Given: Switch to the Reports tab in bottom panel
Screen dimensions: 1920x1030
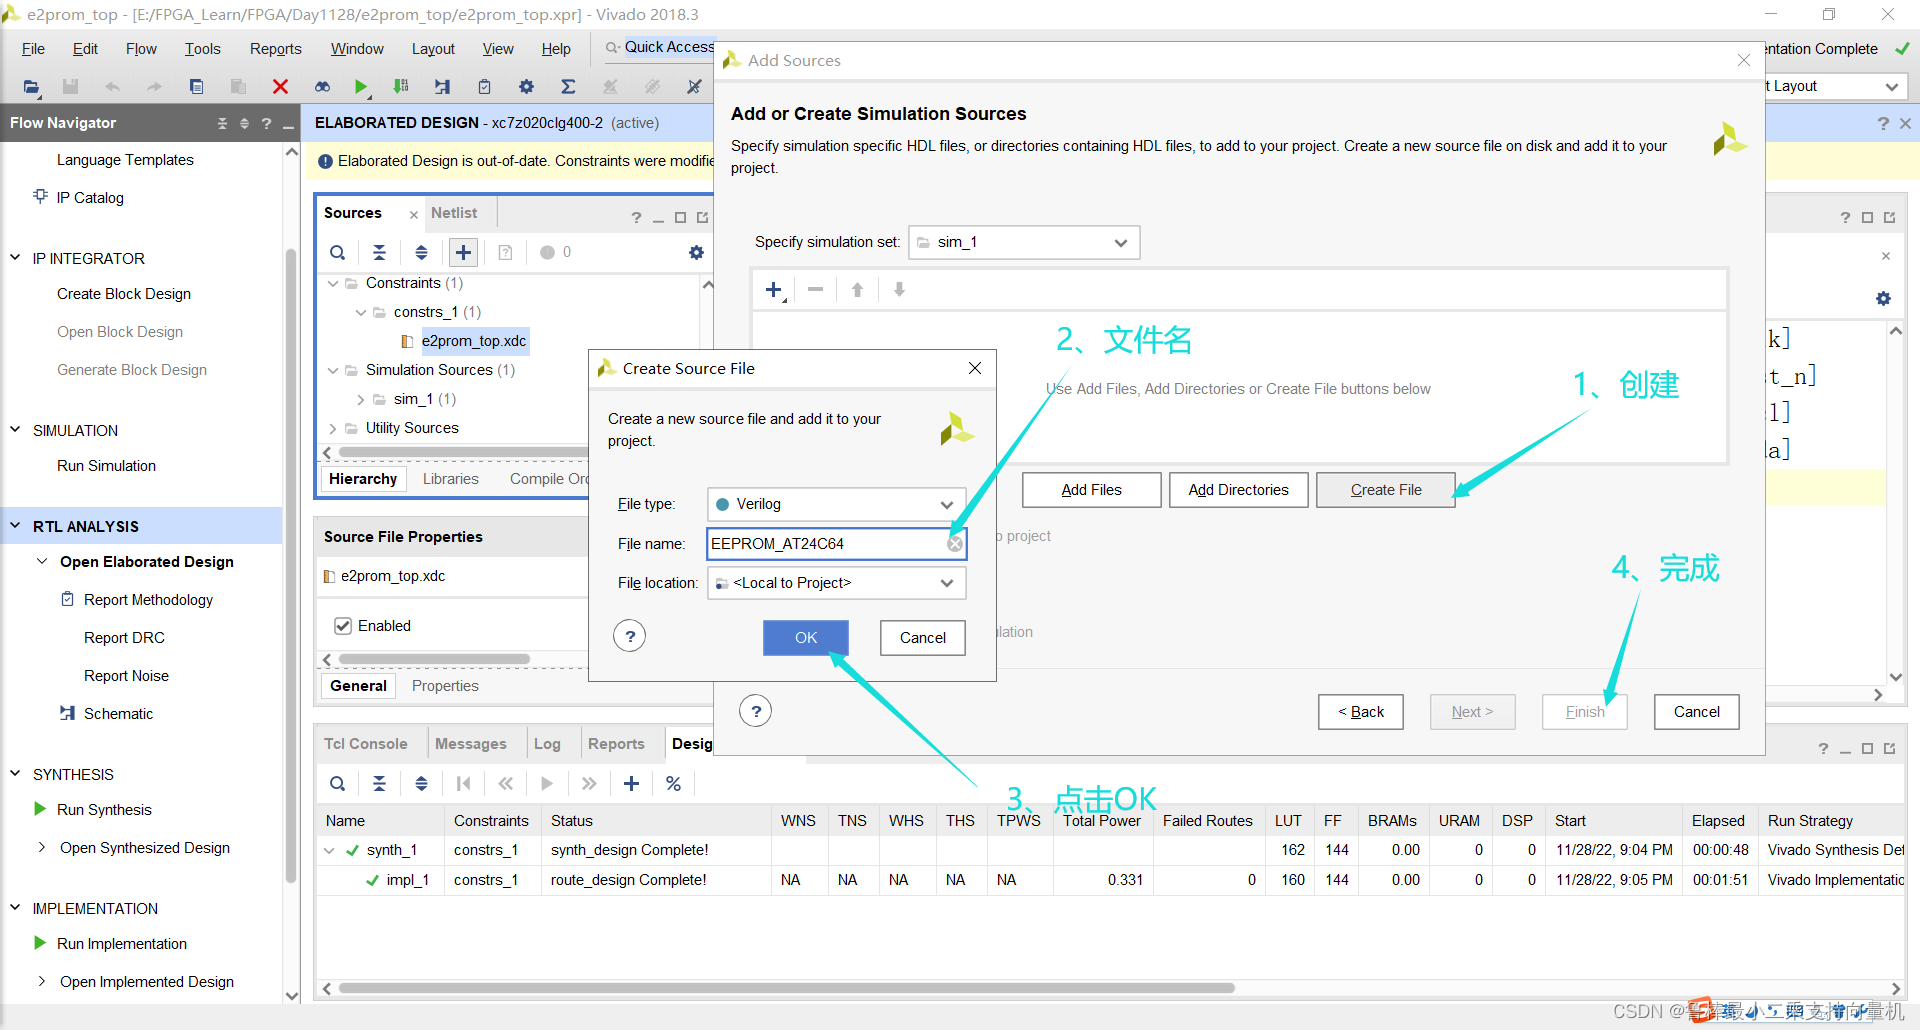Looking at the screenshot, I should click(616, 744).
